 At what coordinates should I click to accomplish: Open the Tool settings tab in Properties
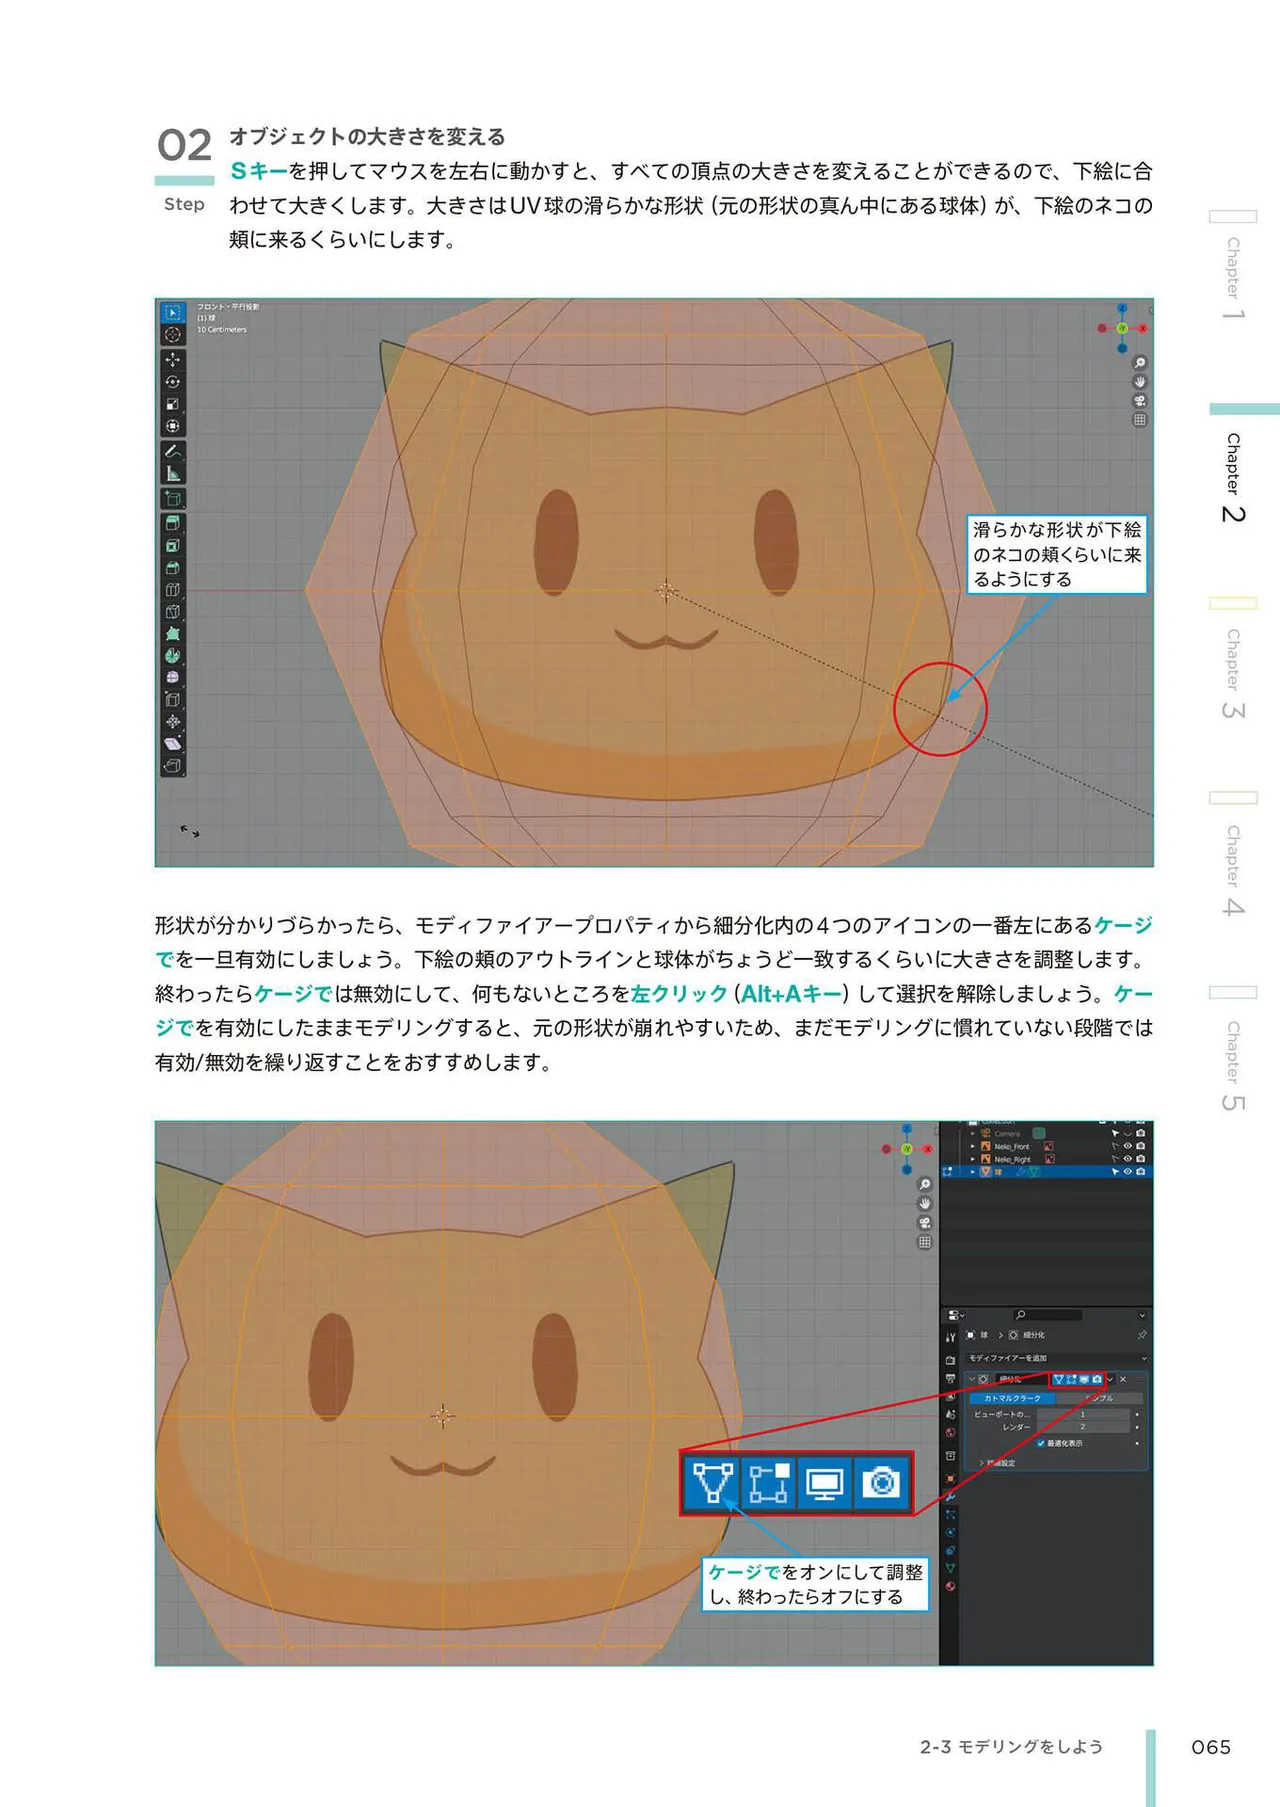click(x=950, y=1337)
